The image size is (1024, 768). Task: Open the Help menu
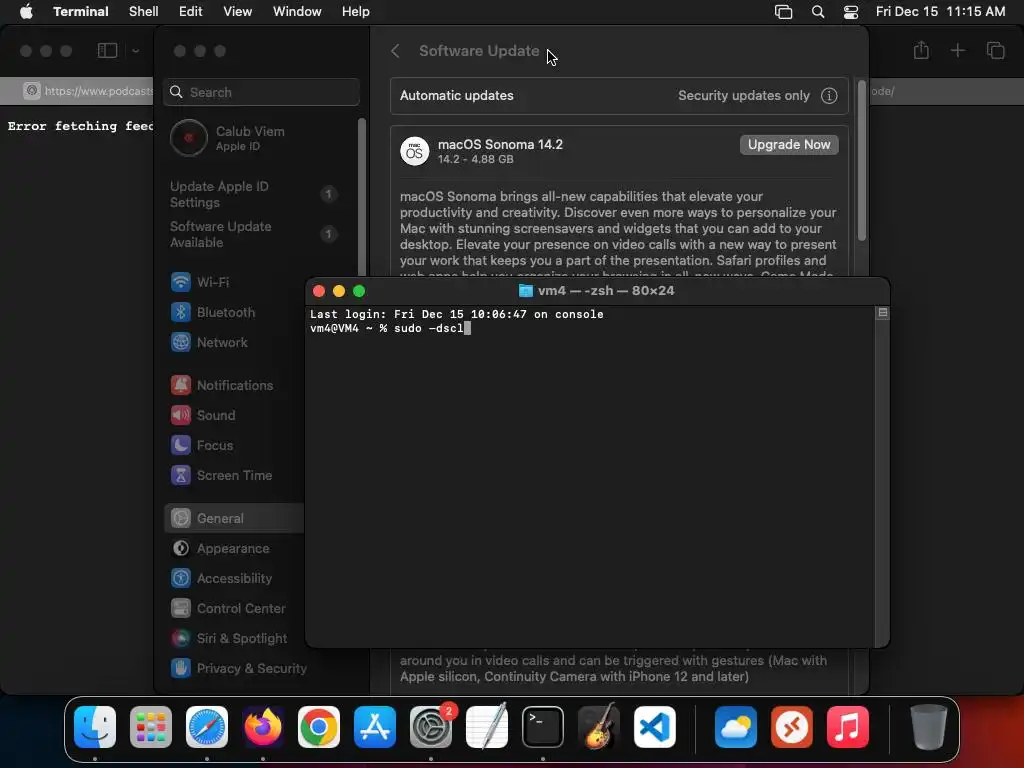pyautogui.click(x=356, y=12)
